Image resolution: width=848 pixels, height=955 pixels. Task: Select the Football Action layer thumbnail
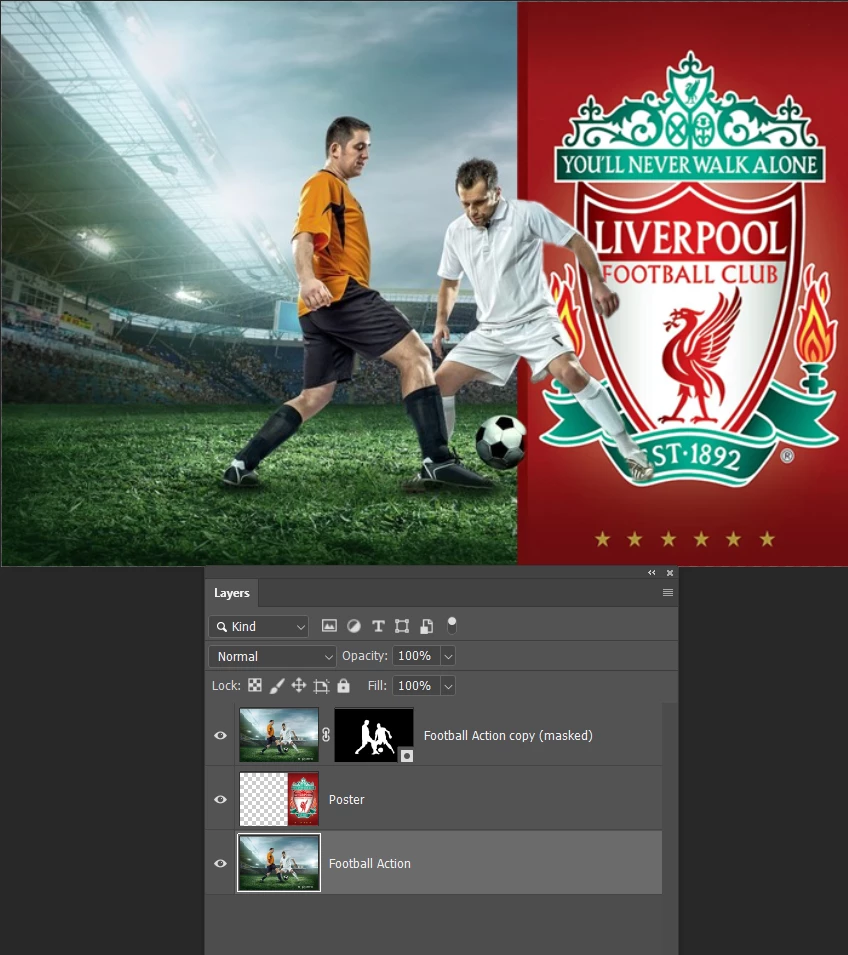[x=279, y=862]
